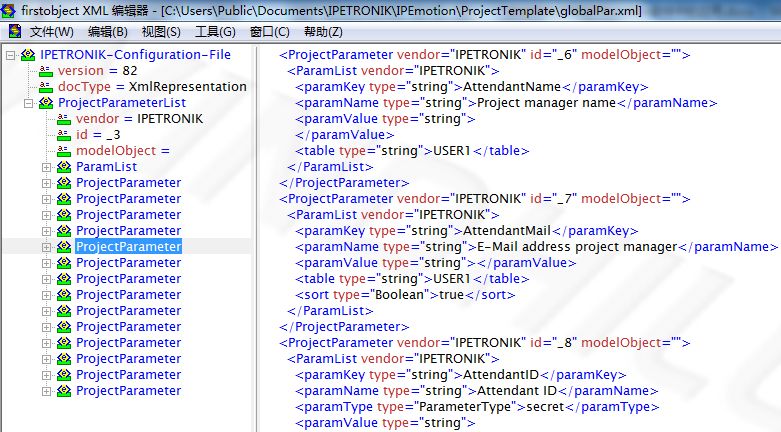Select the id = _3 attribute row
This screenshot has height=432, width=781.
pyautogui.click(x=98, y=135)
